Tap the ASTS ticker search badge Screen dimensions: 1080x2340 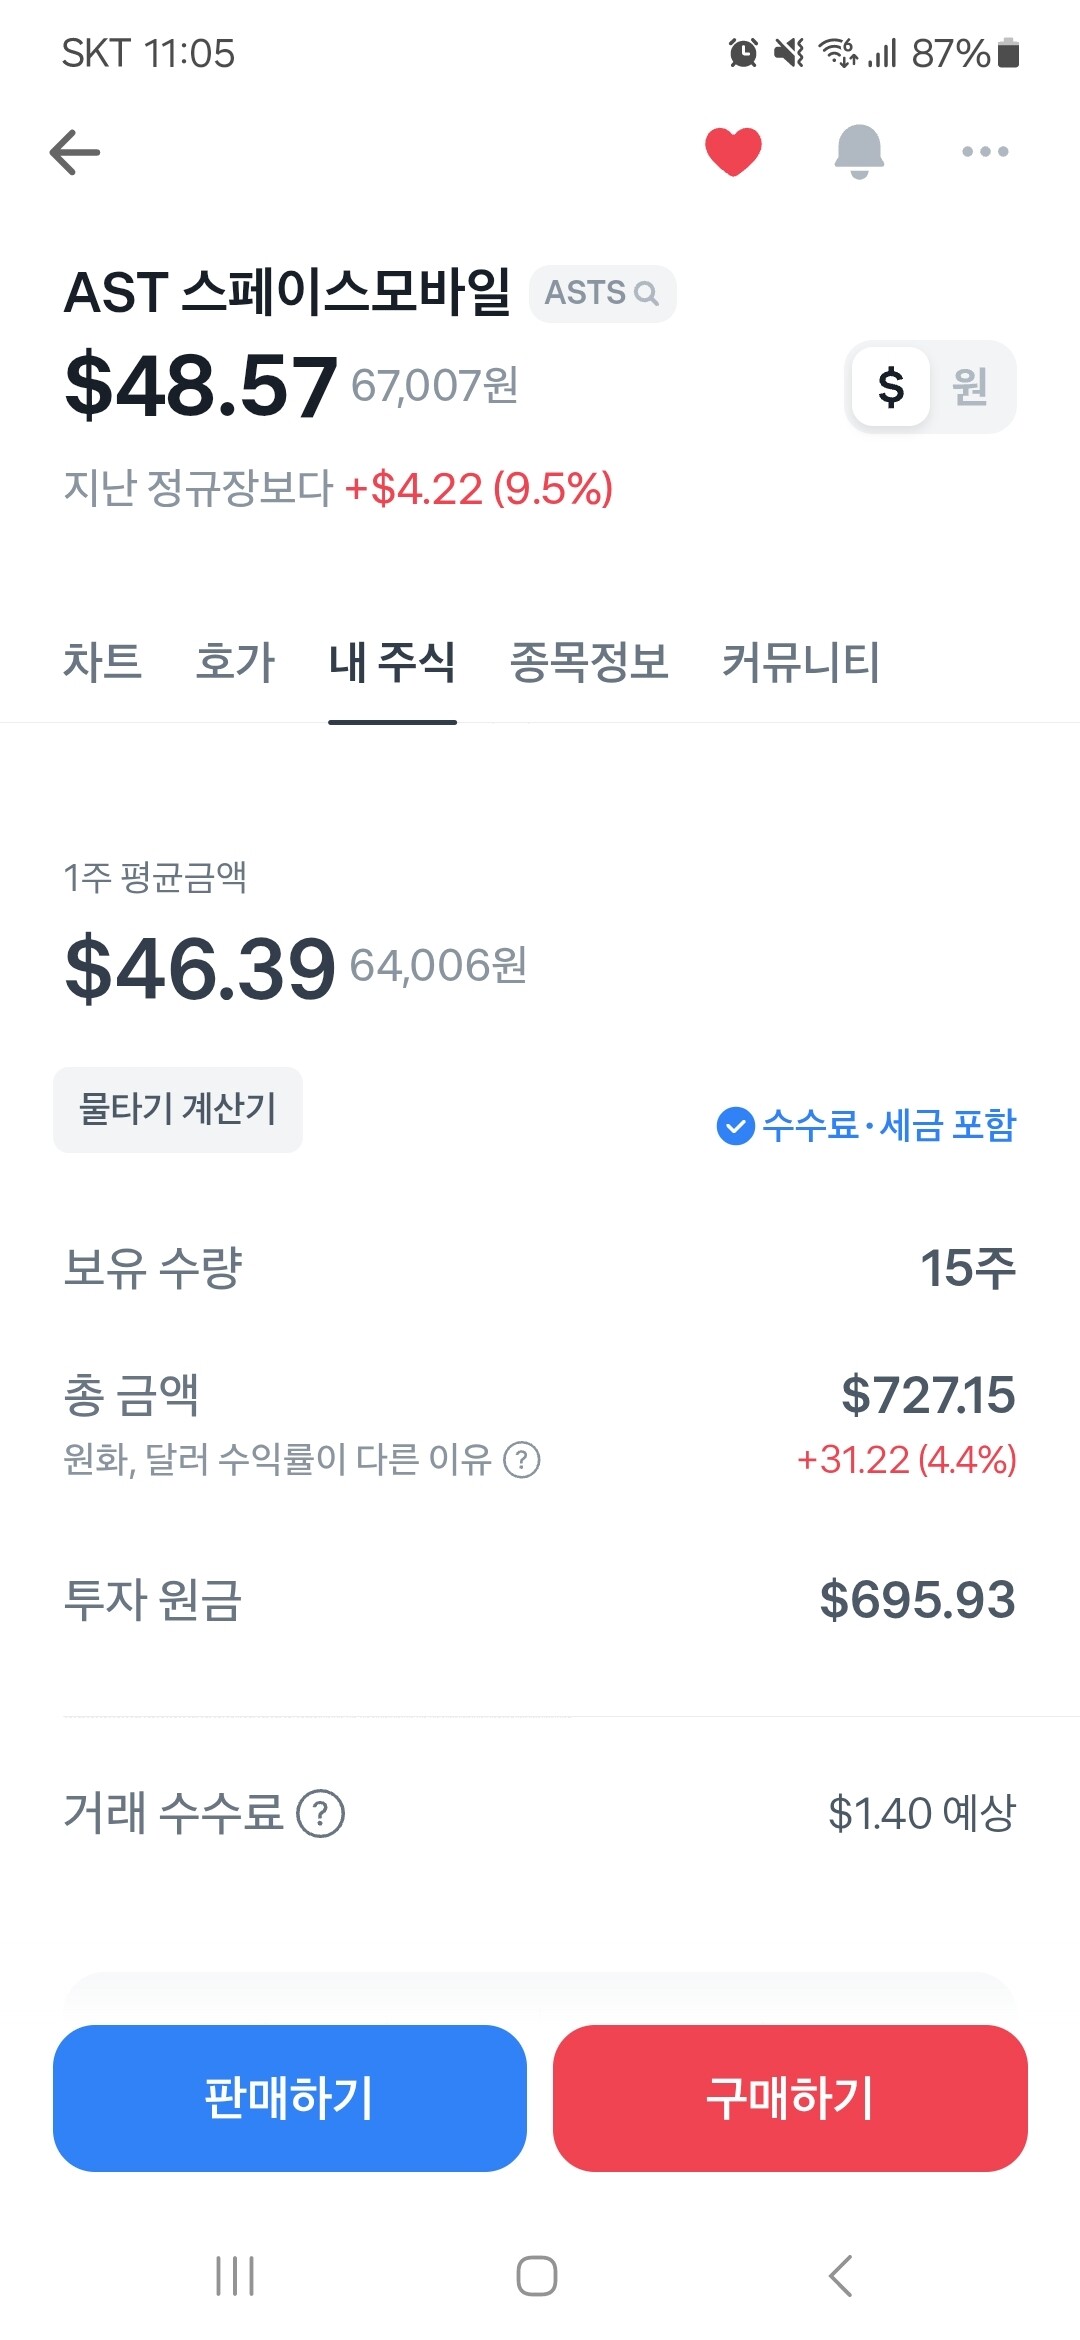pos(602,293)
